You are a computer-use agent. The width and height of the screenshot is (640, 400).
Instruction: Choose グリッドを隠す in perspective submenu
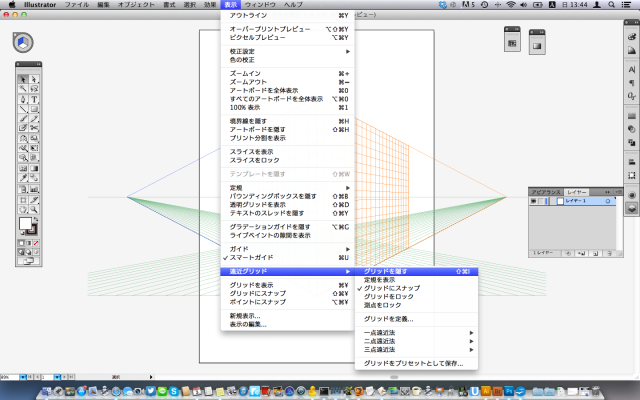[416, 271]
